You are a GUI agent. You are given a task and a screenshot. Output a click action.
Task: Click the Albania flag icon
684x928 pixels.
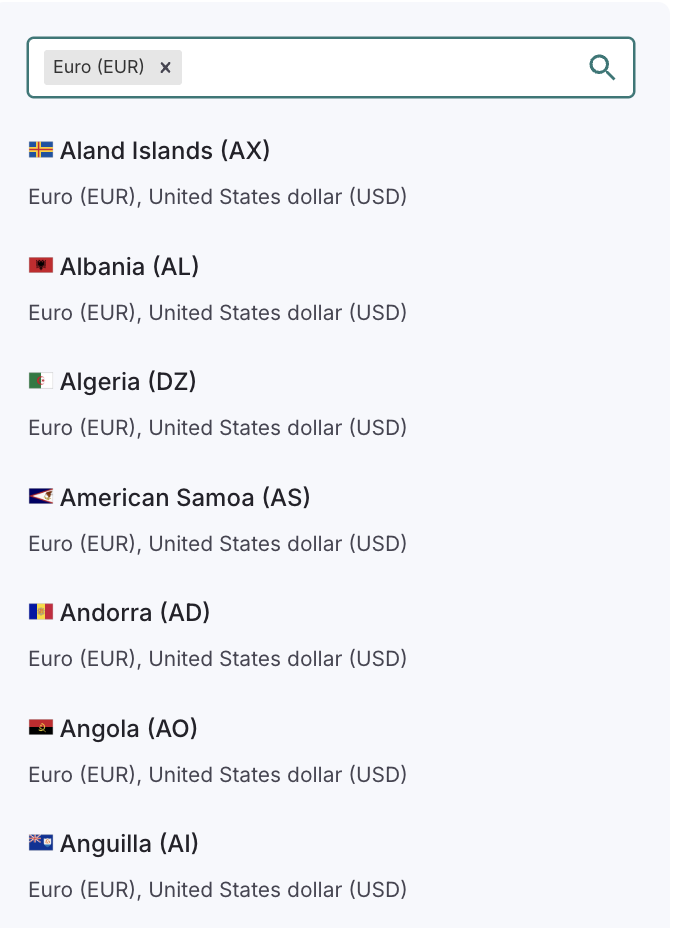coord(39,266)
